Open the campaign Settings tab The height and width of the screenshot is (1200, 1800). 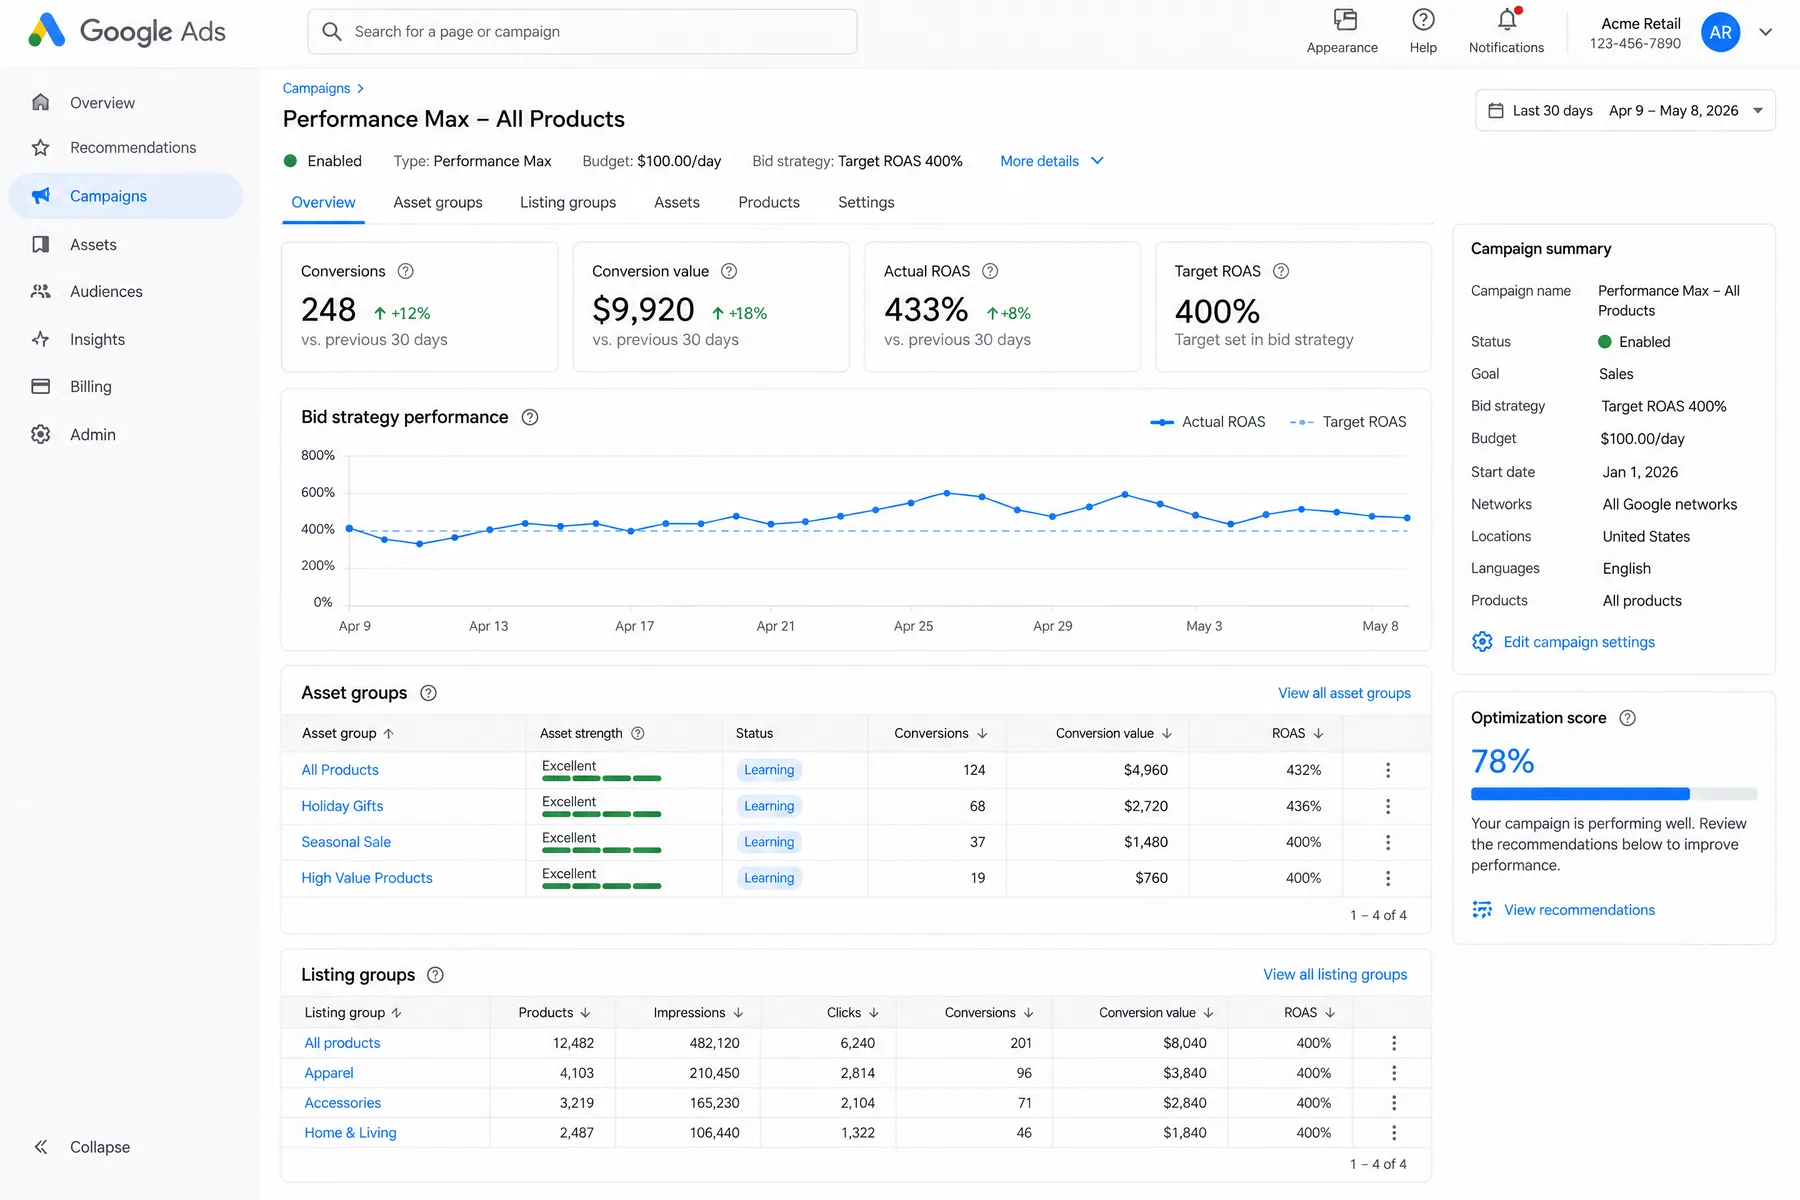(866, 202)
